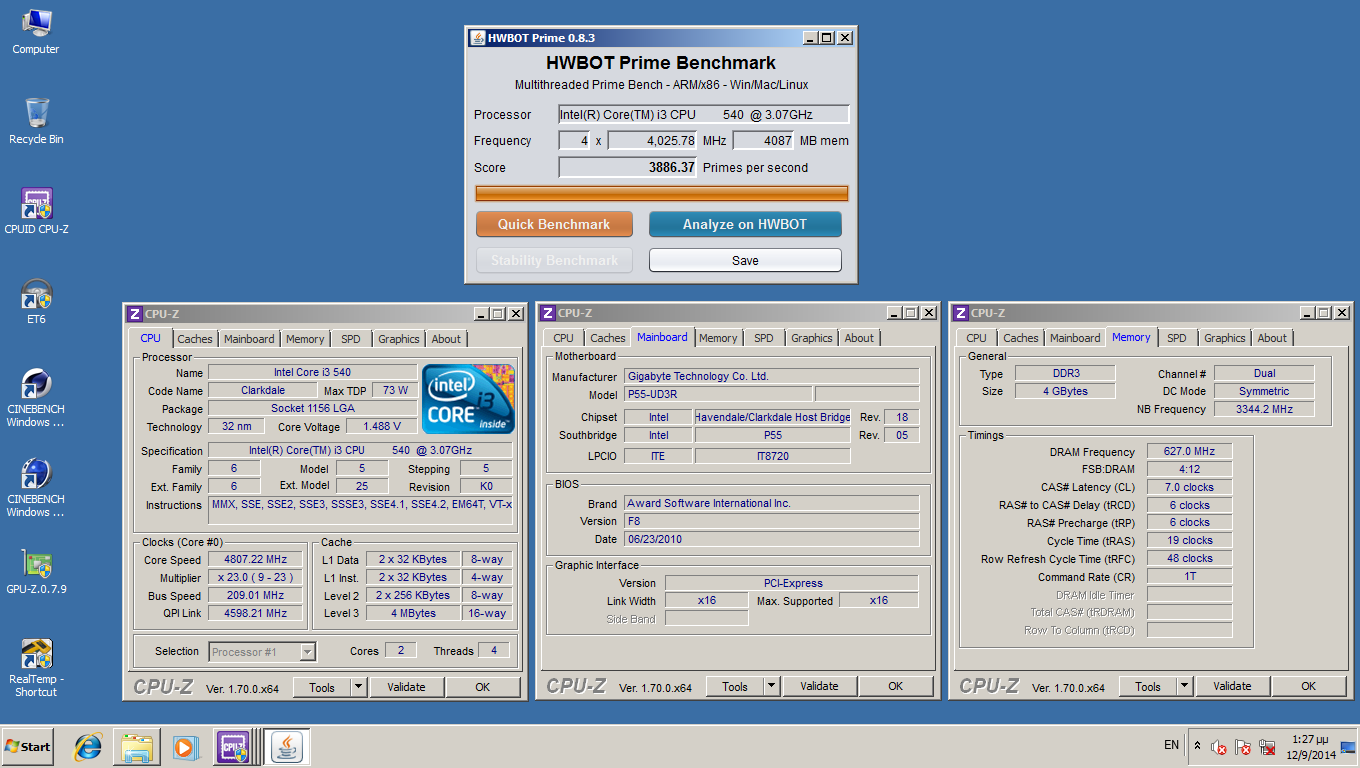Open the lower CINEBENCH Windows desktop shortcut

click(36, 488)
